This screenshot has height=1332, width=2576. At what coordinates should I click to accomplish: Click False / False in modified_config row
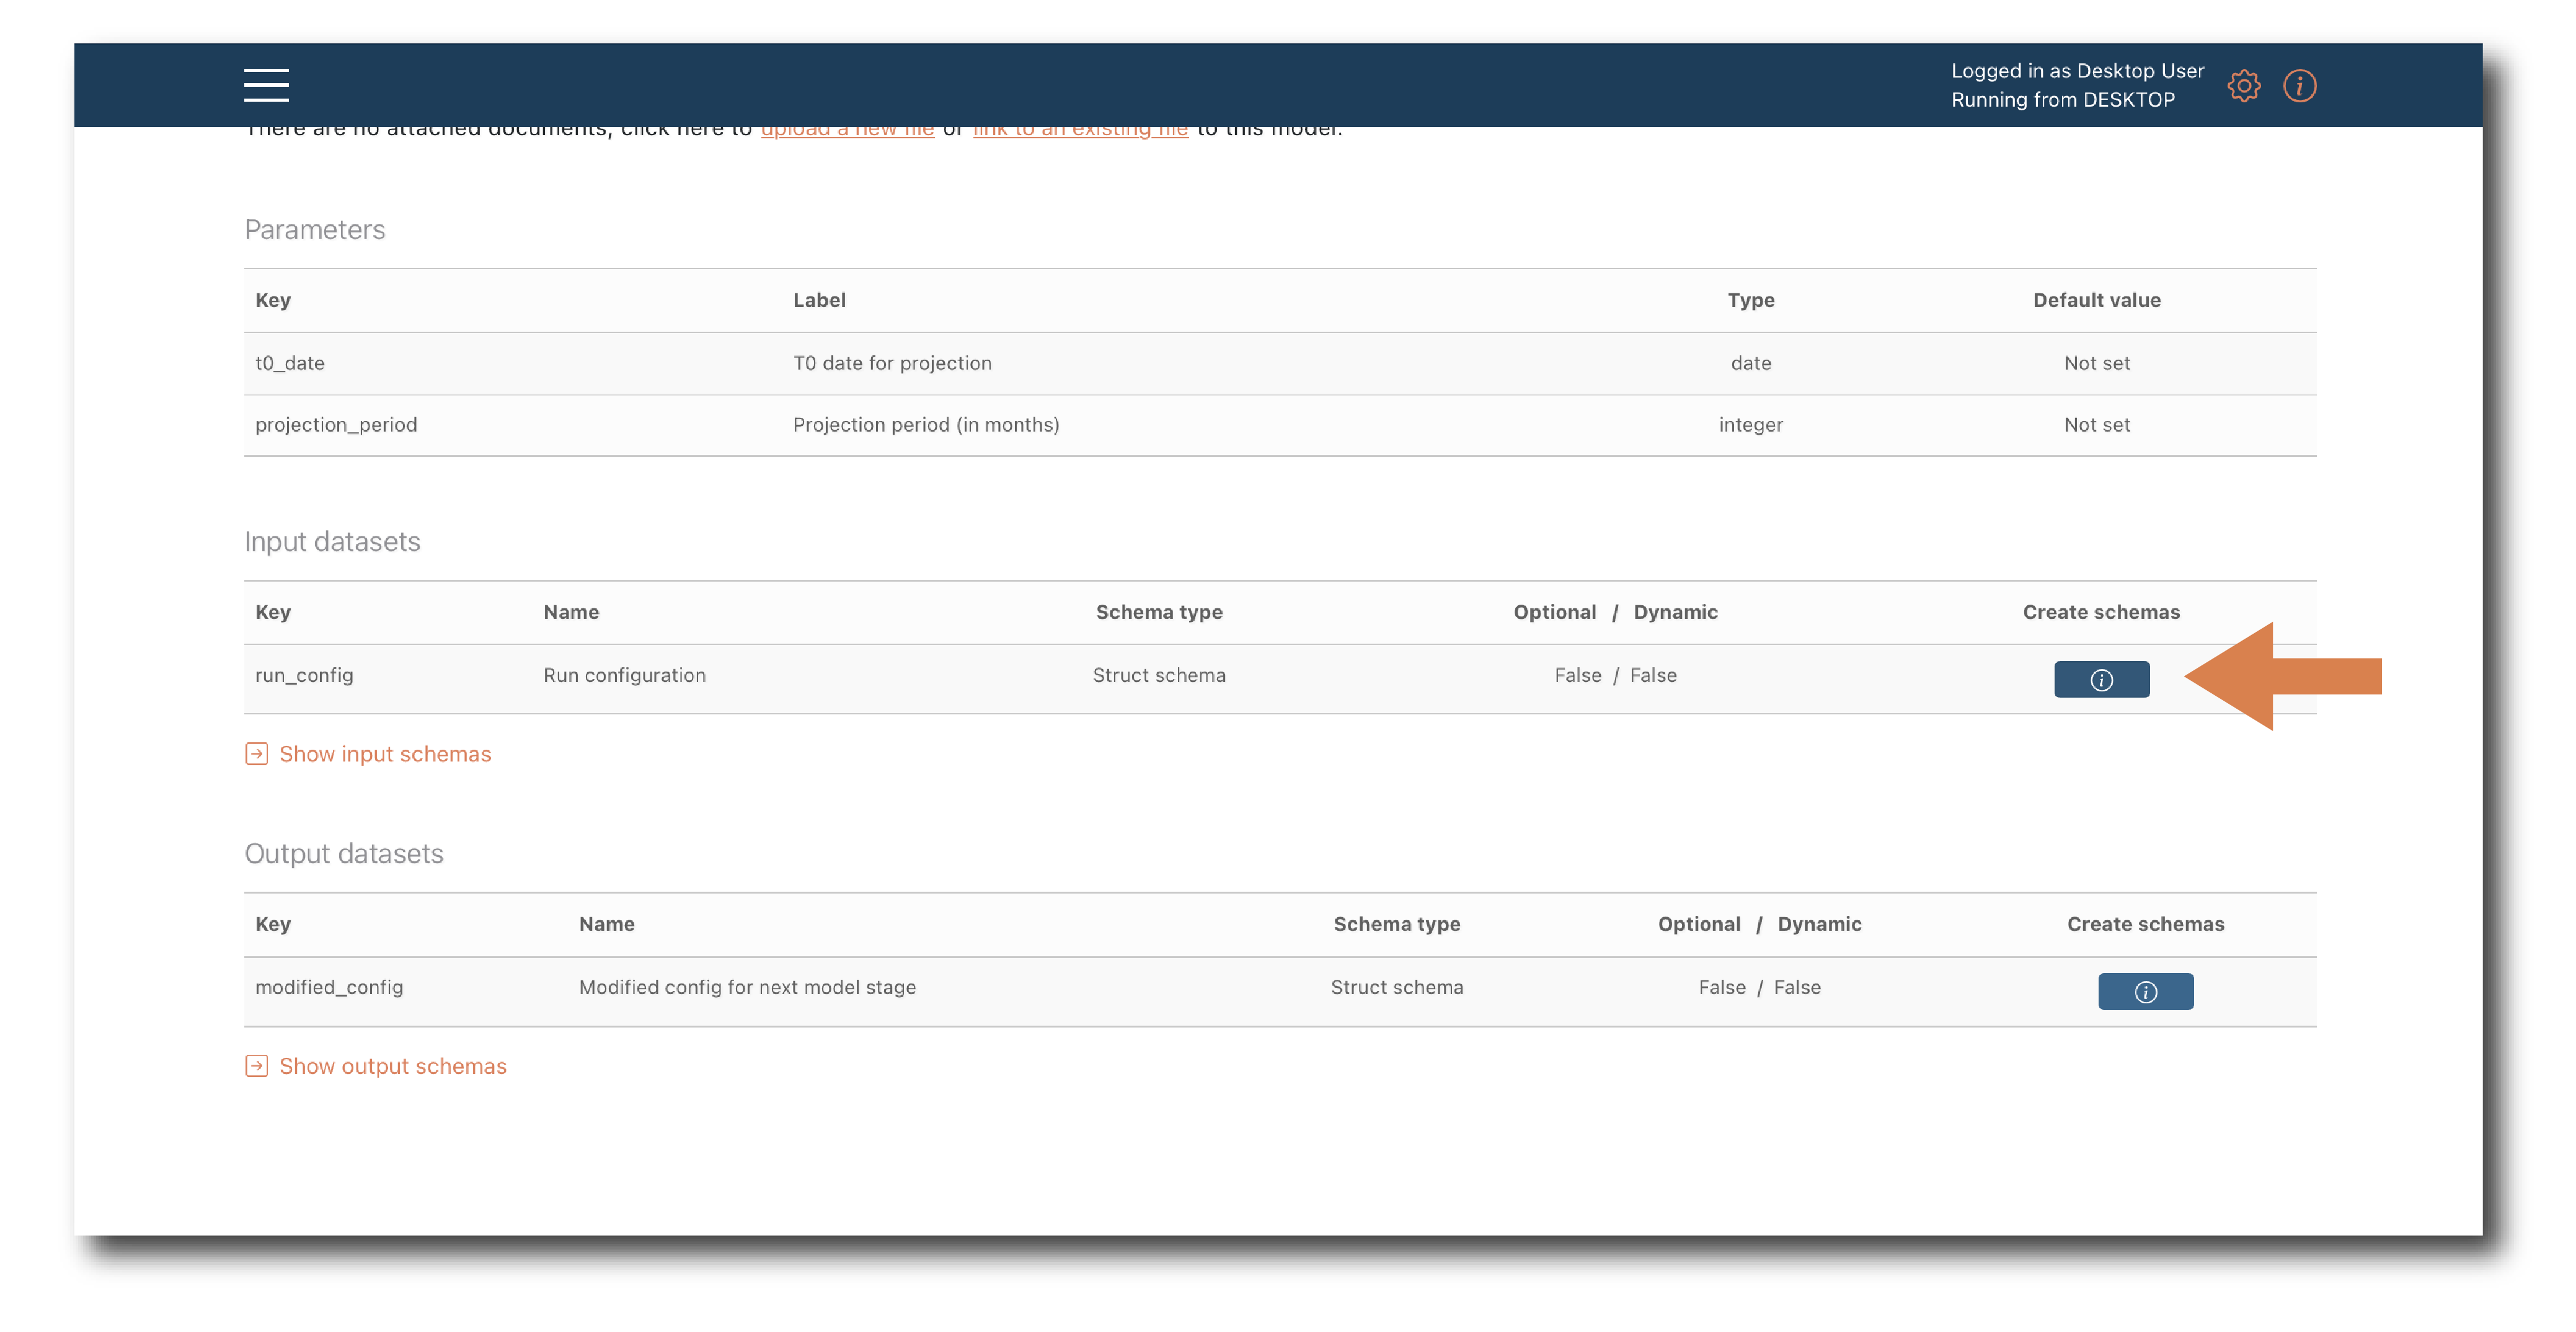(1759, 987)
